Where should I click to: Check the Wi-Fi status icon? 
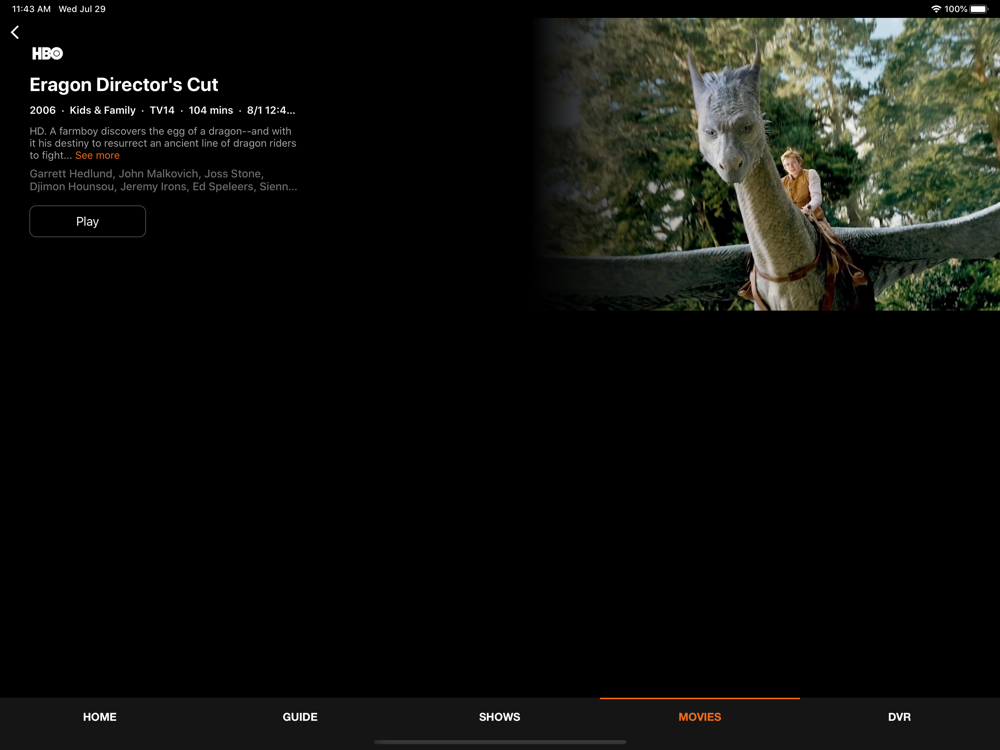pos(936,9)
